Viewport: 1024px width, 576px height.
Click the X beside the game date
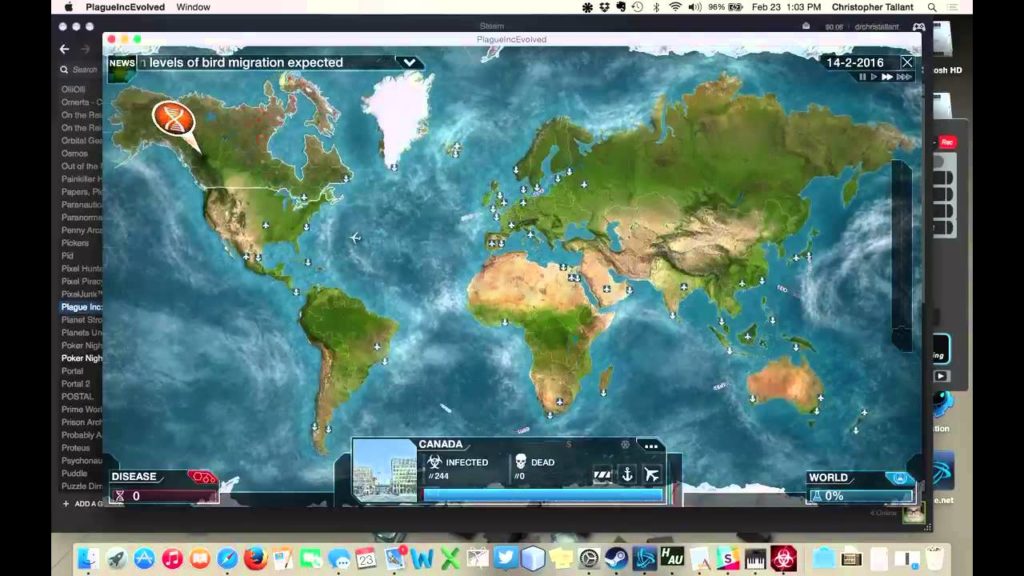point(907,63)
